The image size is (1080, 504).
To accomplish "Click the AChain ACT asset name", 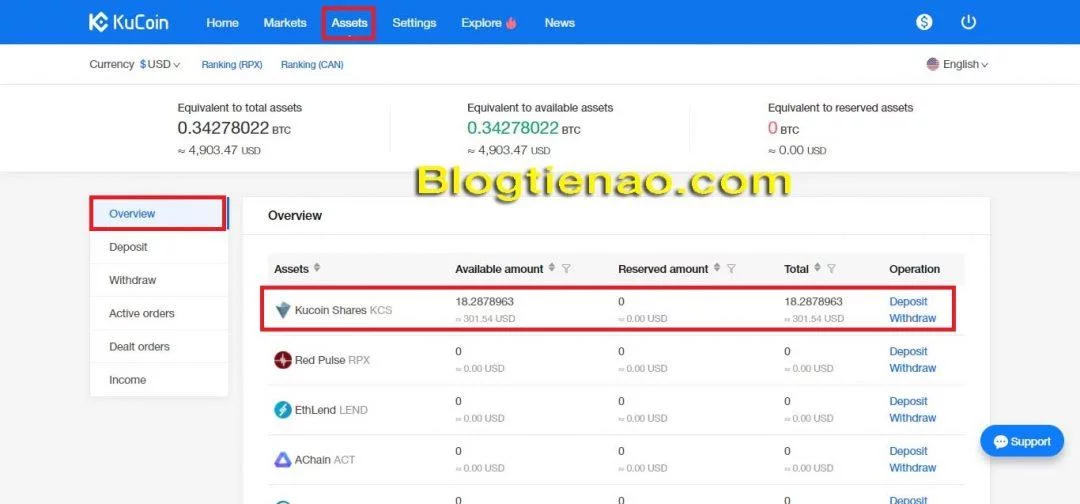I will (324, 459).
